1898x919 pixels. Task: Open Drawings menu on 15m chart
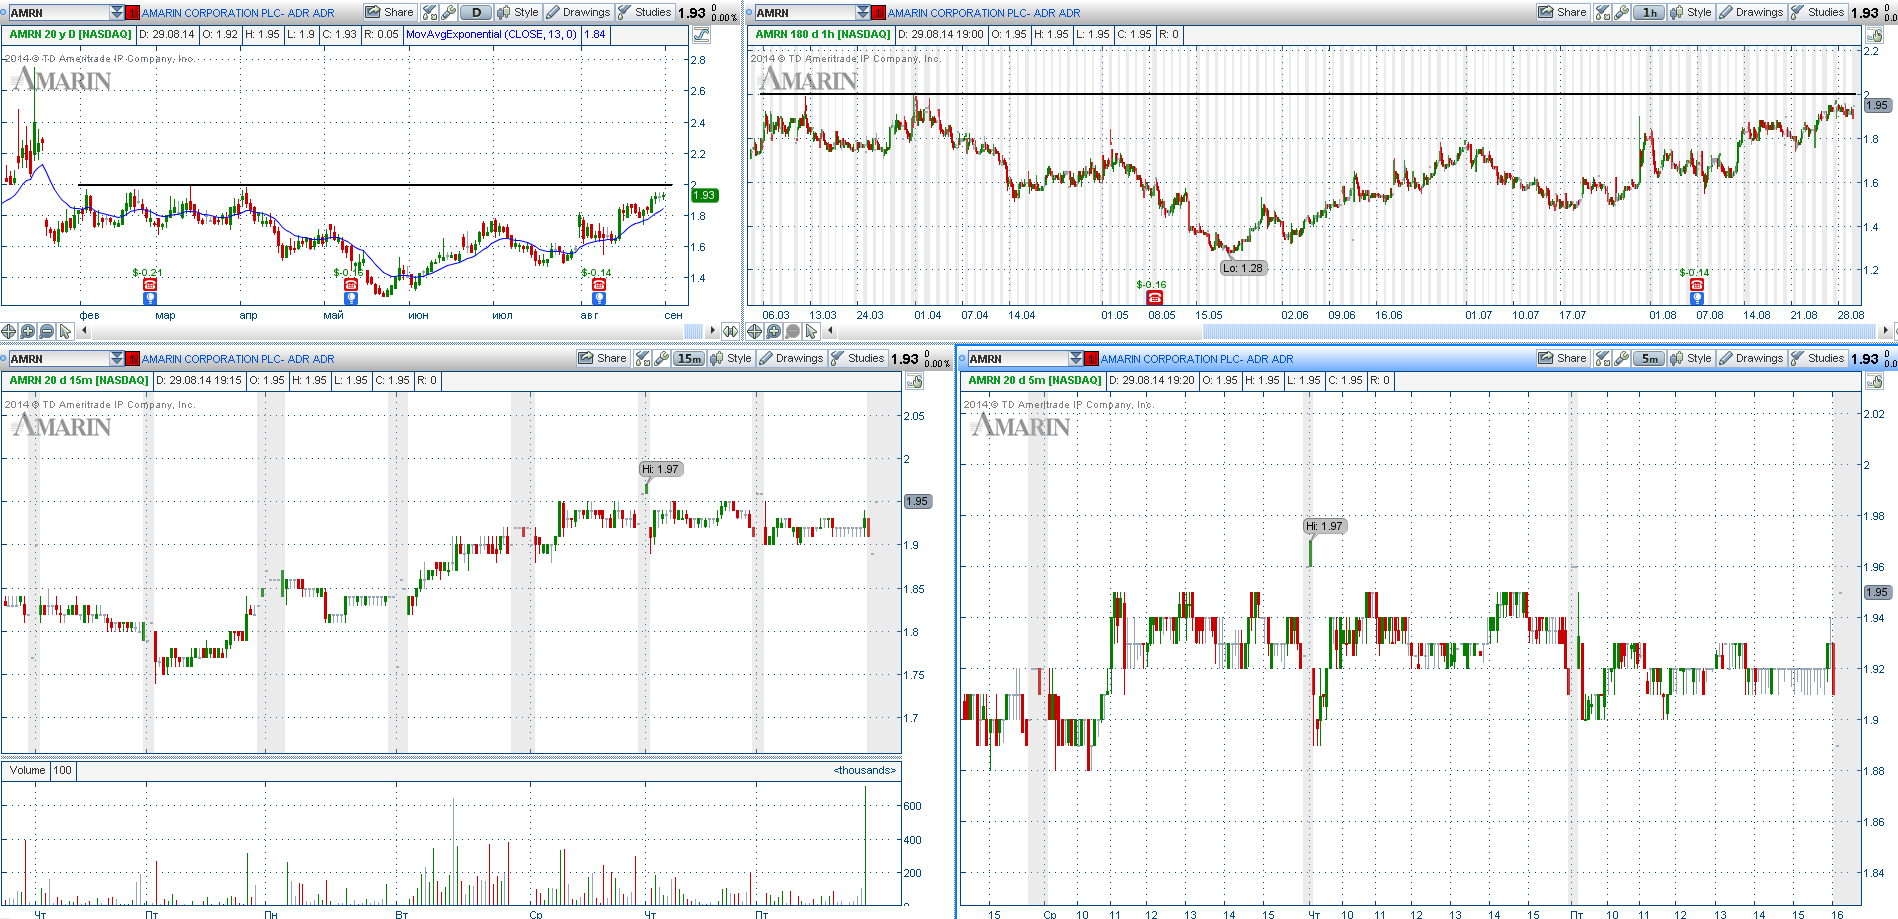791,358
